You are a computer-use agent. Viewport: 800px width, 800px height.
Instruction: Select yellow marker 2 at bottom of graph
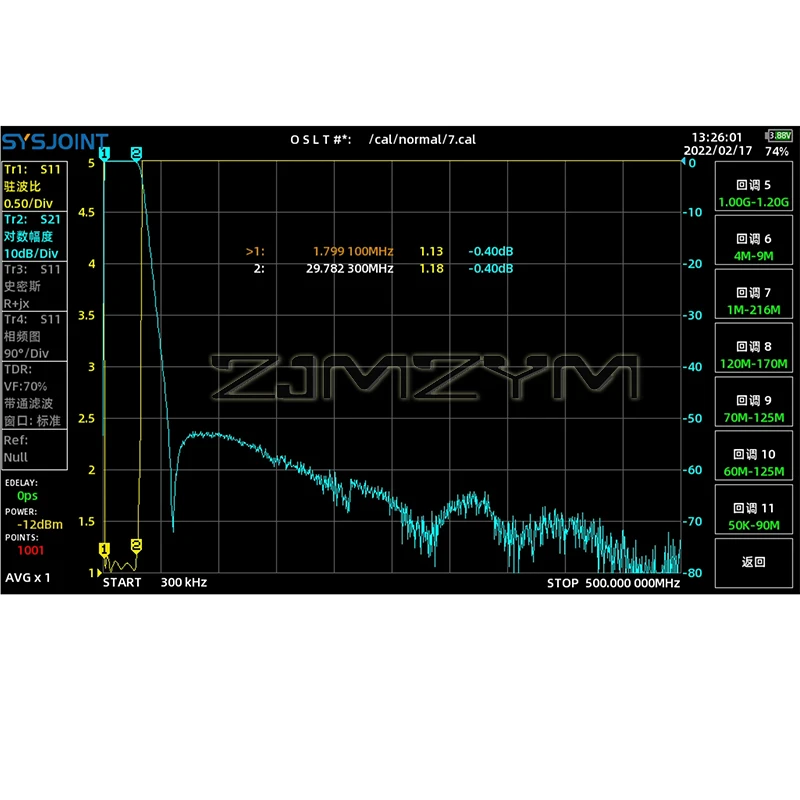point(136,545)
